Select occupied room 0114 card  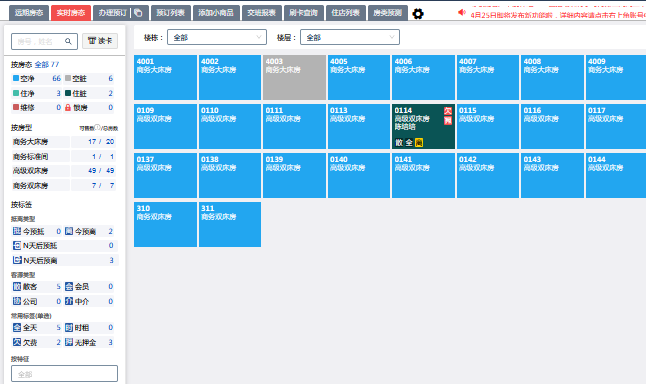[x=423, y=126]
